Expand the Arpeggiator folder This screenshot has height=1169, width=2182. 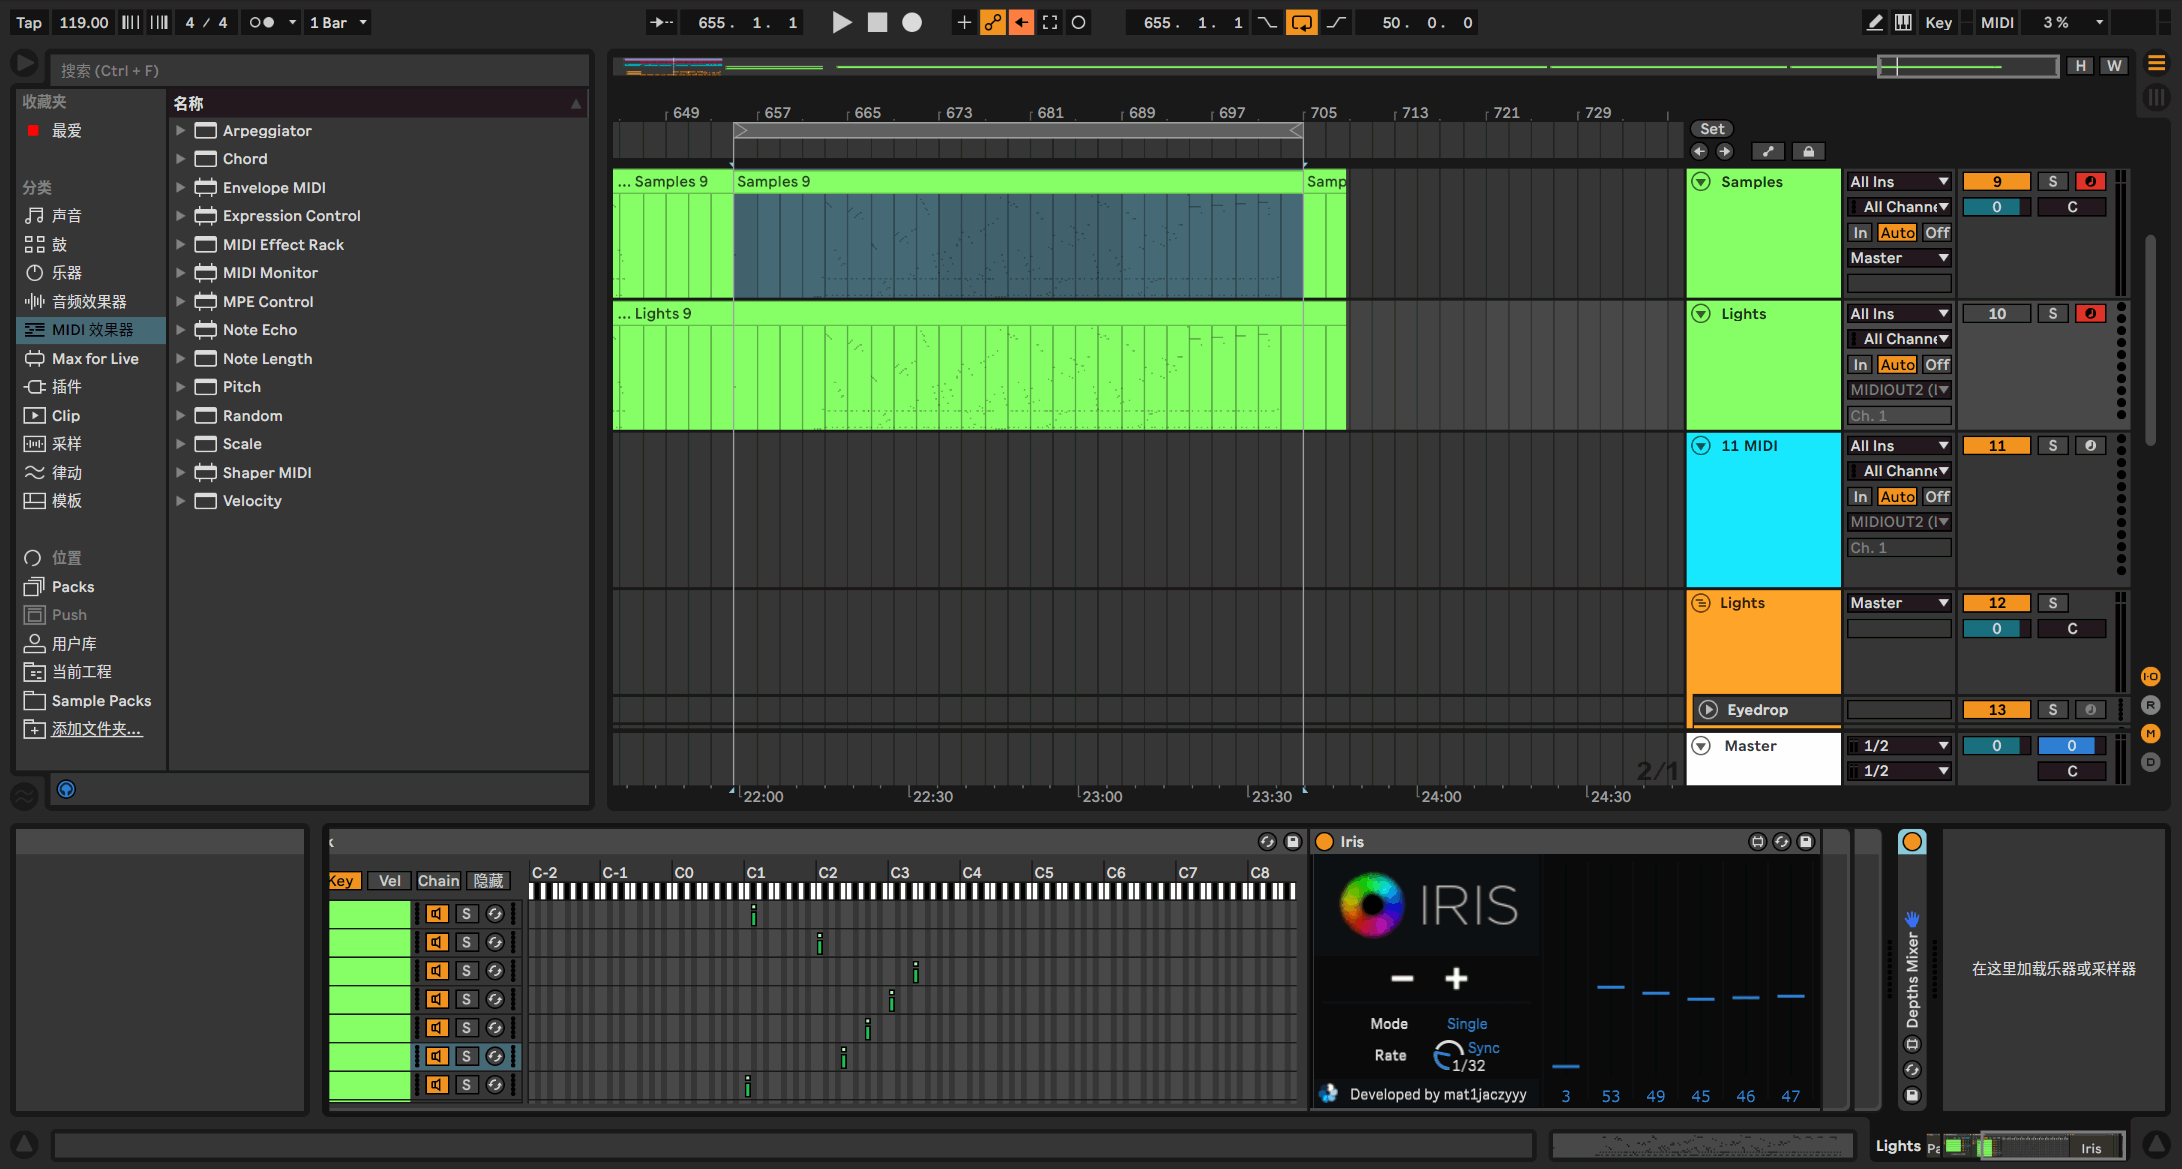click(x=181, y=130)
